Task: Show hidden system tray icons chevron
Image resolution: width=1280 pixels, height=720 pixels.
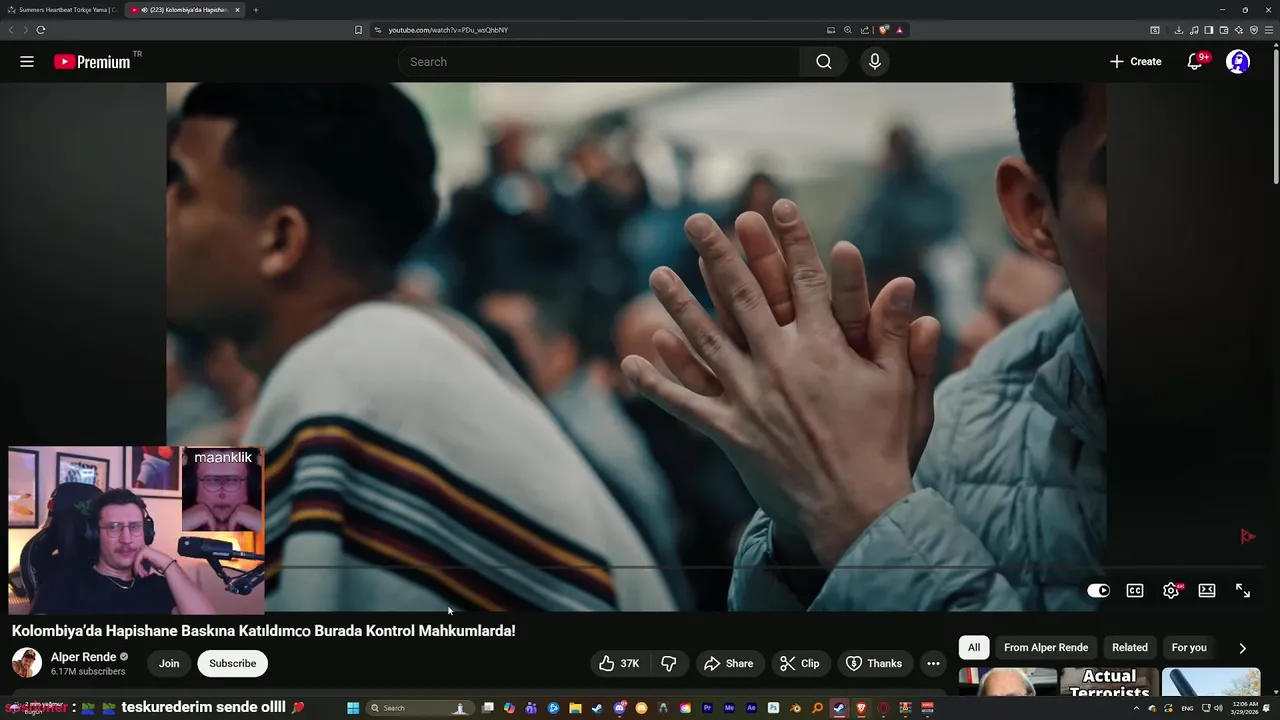Action: click(x=1136, y=708)
